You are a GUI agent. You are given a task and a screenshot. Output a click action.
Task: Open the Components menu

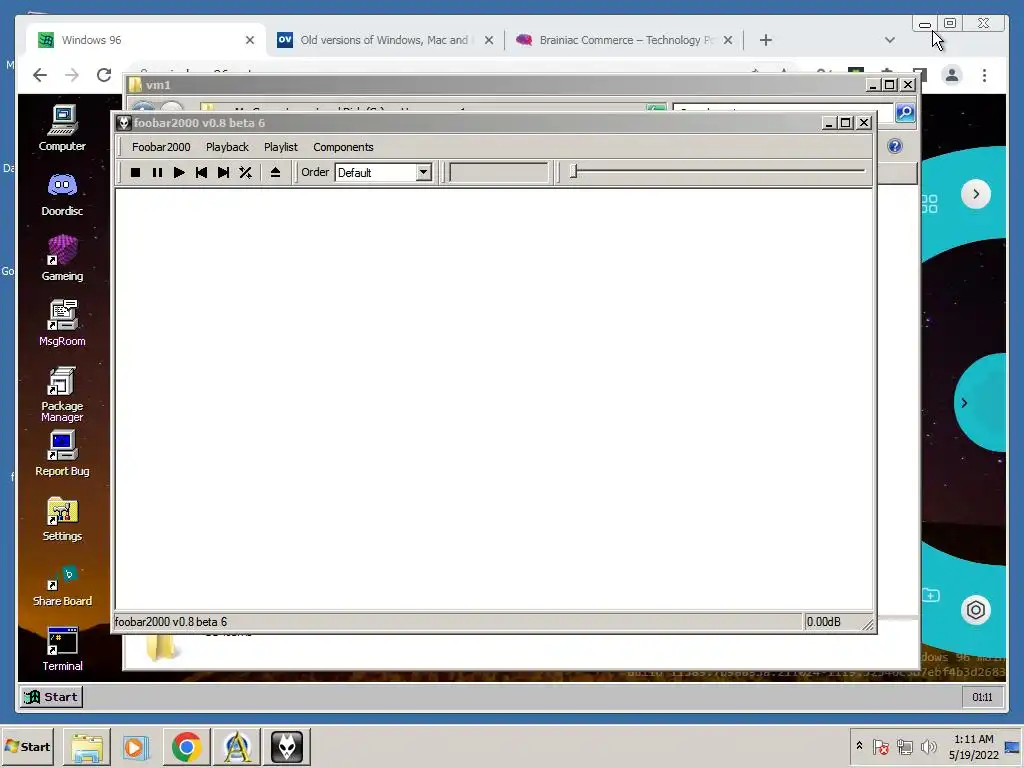pyautogui.click(x=344, y=147)
